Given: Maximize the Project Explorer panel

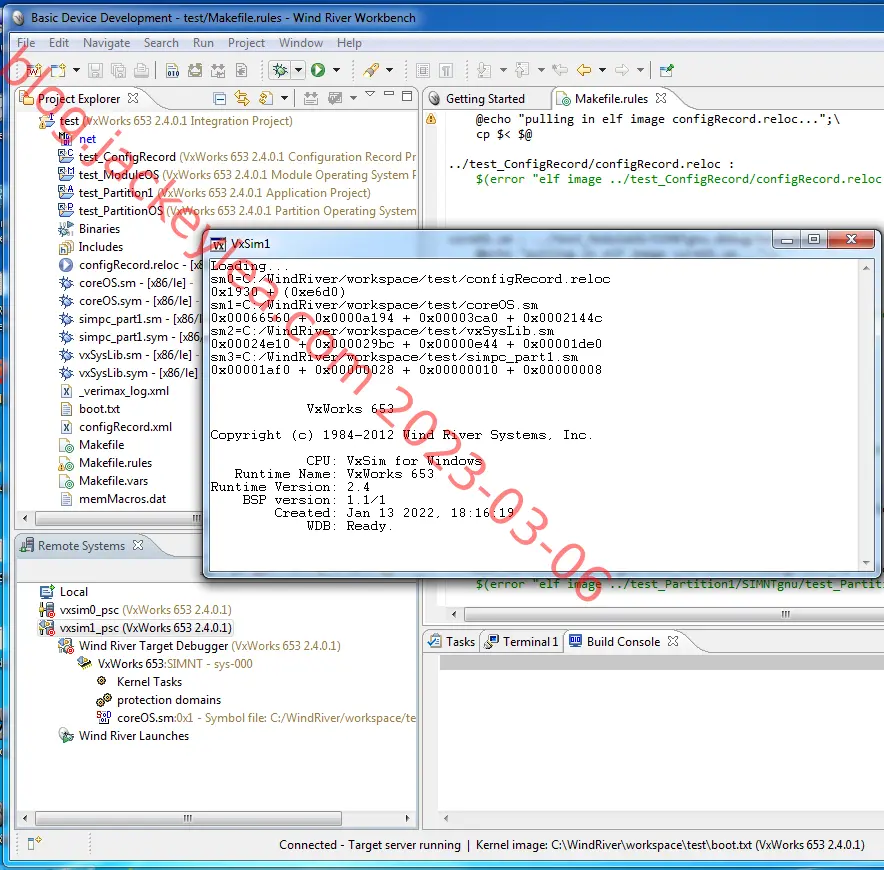Looking at the screenshot, I should 407,96.
